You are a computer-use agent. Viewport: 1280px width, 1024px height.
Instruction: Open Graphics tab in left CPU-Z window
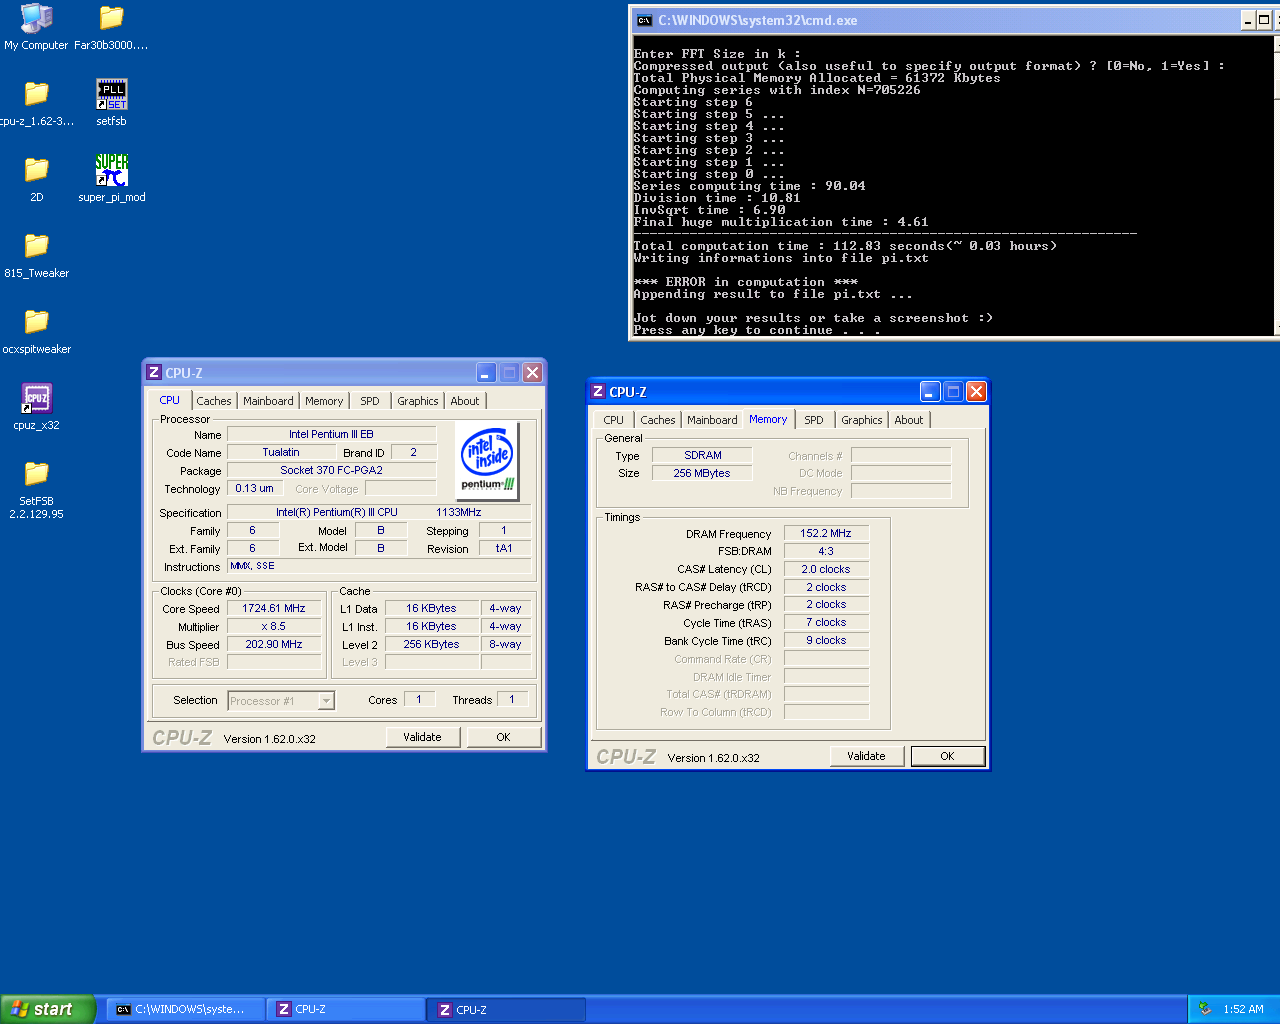[x=417, y=401]
